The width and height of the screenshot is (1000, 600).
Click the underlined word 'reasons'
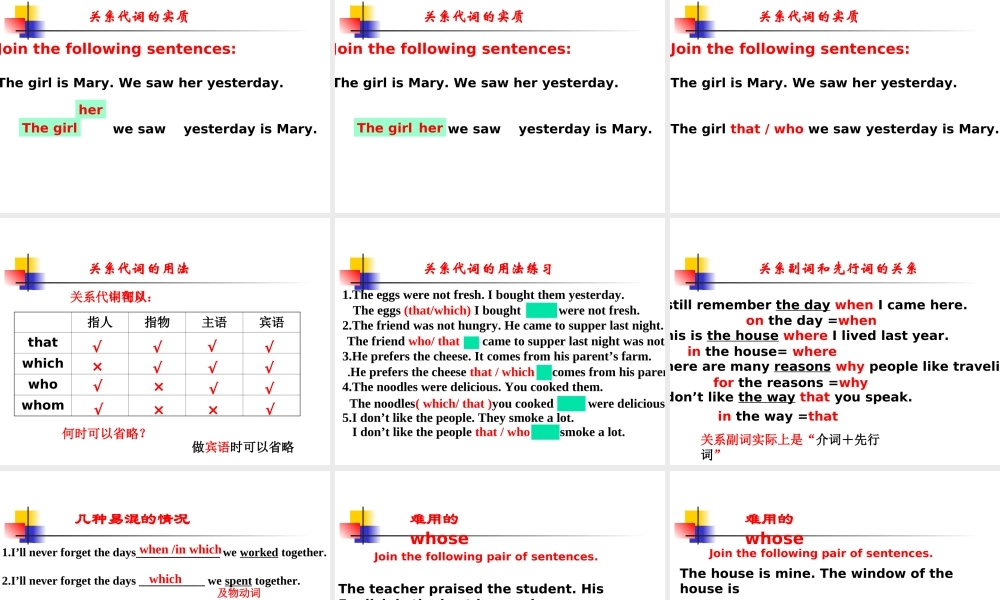(x=802, y=367)
